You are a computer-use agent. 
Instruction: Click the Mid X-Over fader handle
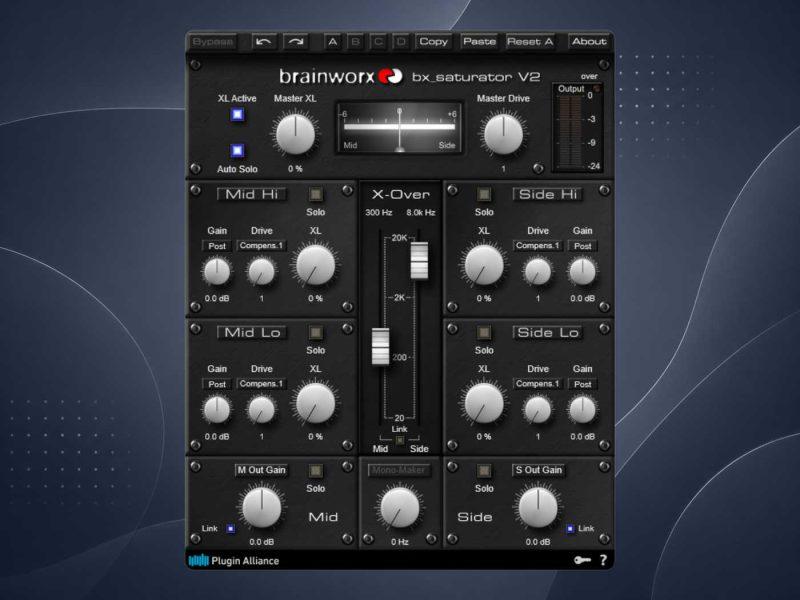point(381,347)
